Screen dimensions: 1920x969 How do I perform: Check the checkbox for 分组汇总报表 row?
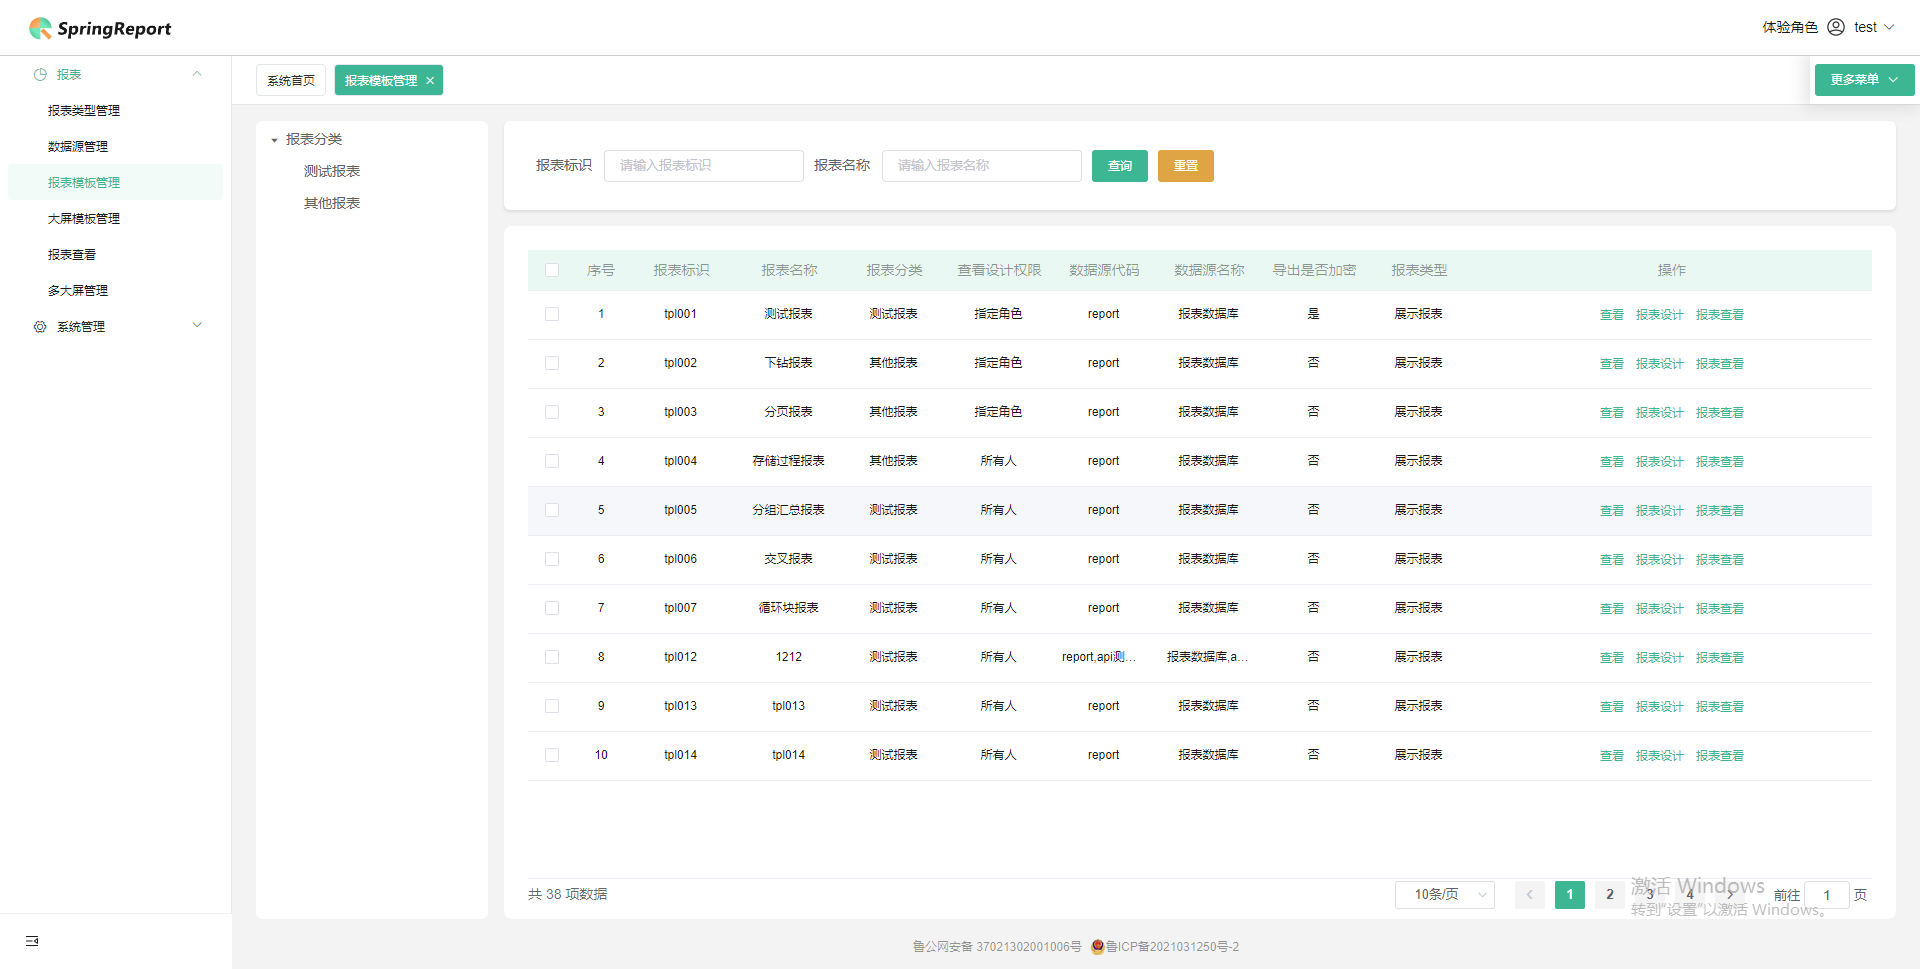(552, 510)
